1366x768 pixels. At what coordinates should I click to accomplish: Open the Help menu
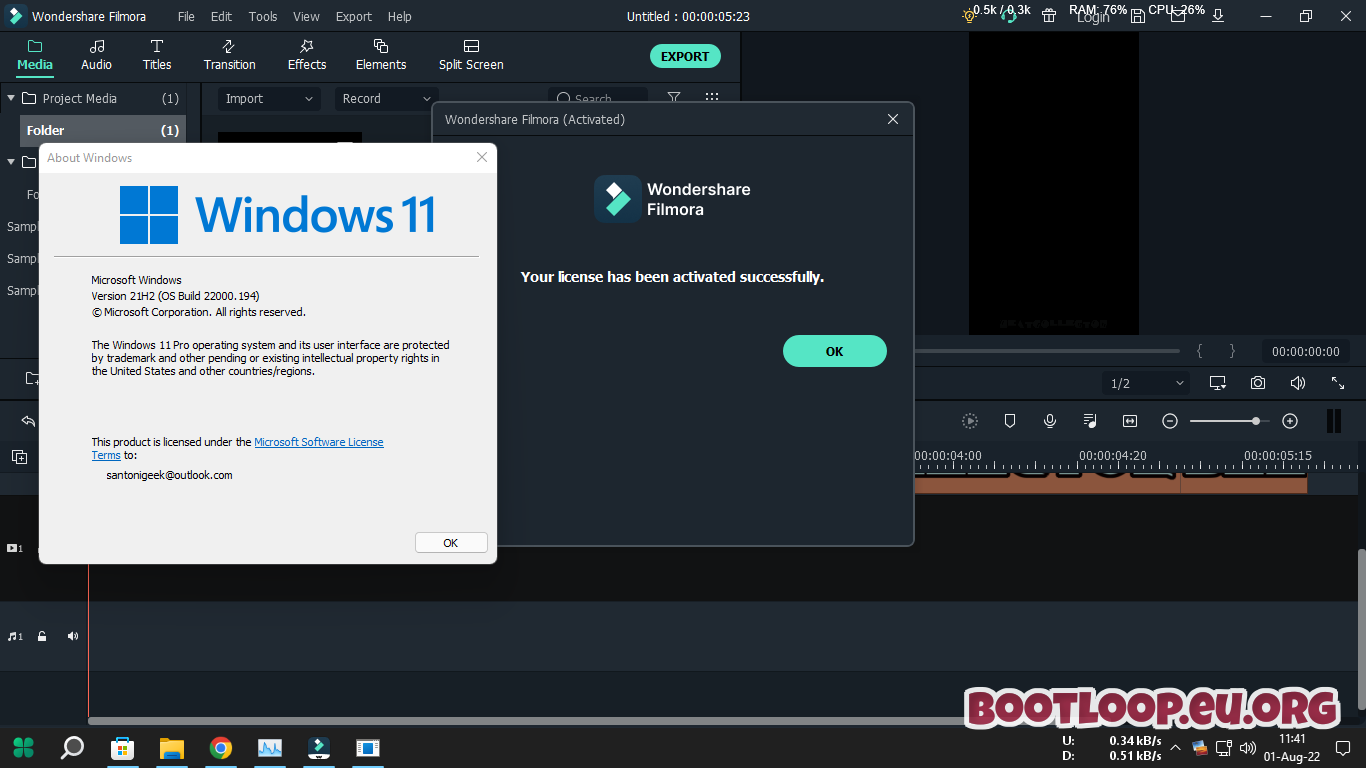399,16
